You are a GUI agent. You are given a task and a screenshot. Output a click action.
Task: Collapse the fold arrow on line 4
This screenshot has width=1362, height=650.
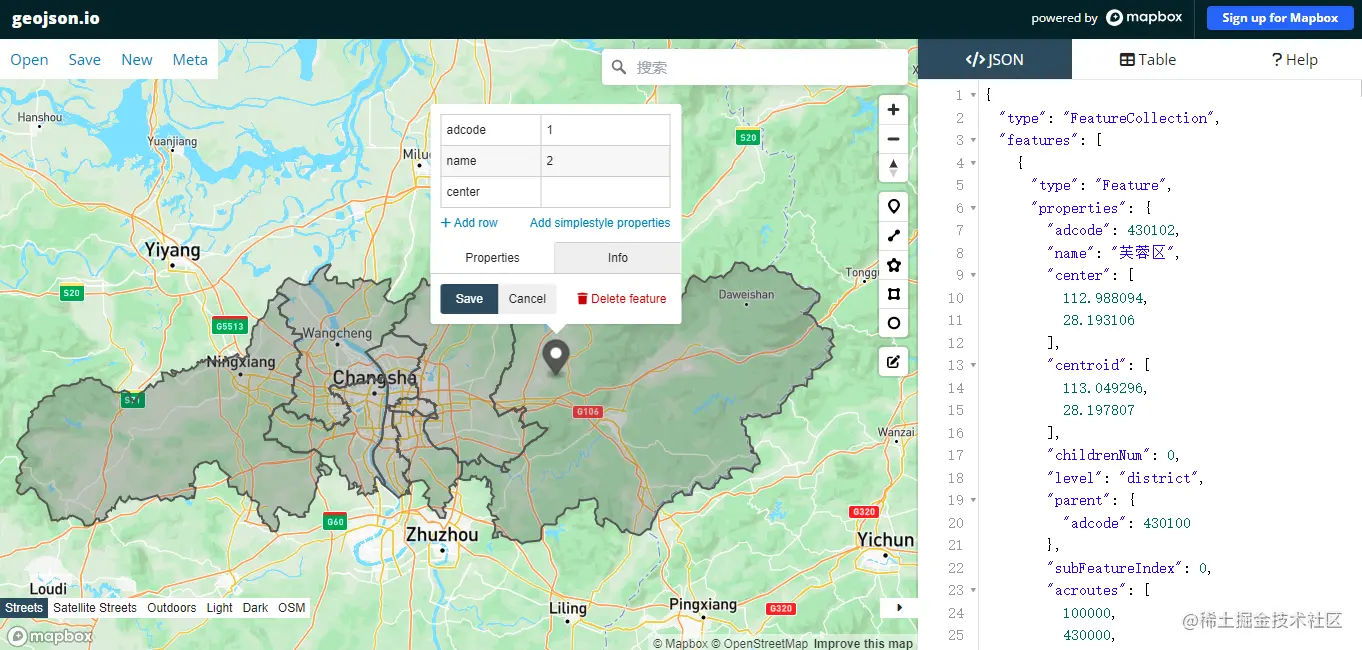tap(973, 163)
